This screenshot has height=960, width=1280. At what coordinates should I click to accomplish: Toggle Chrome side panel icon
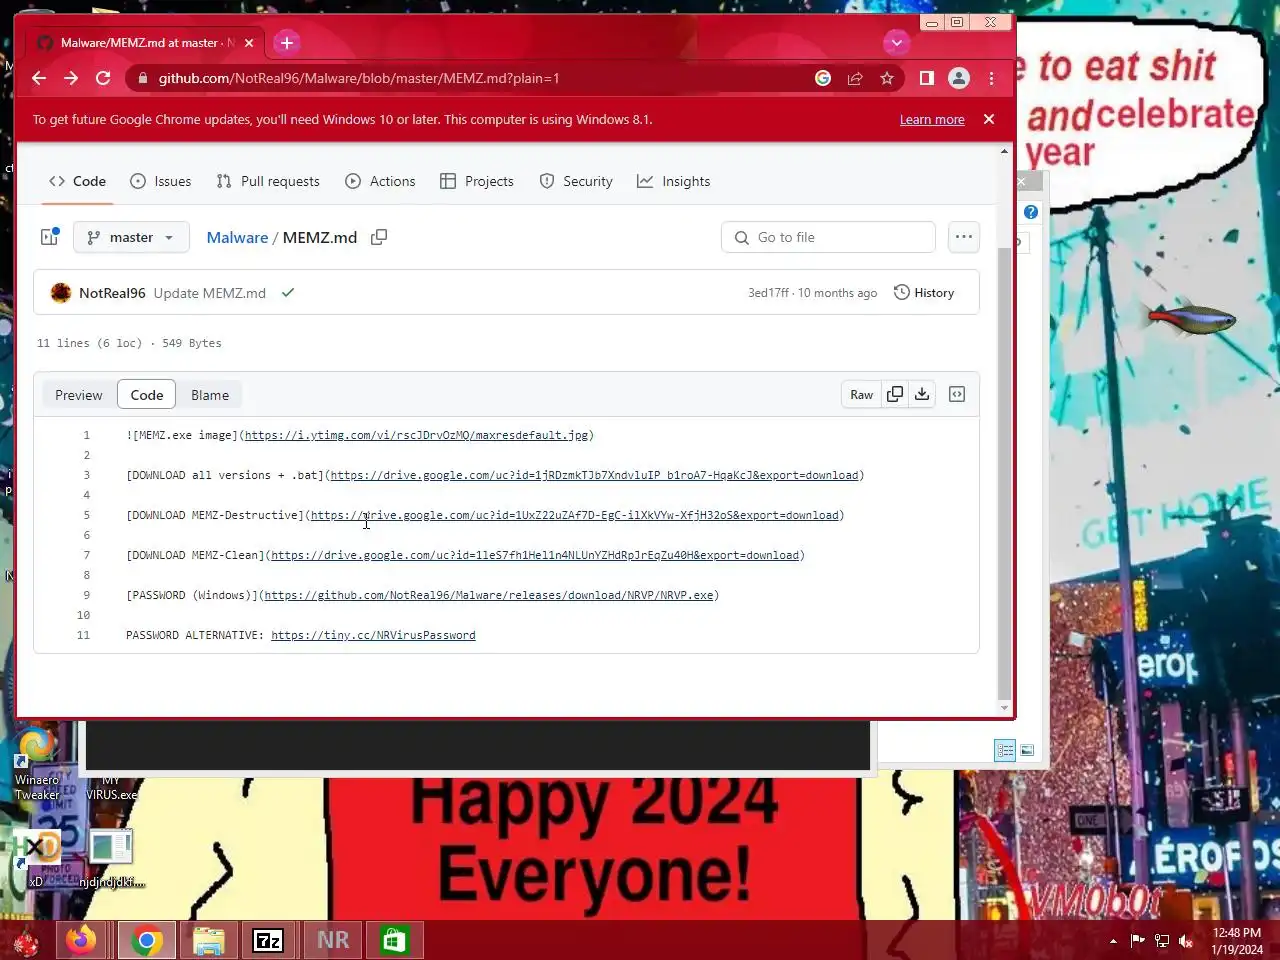[927, 78]
